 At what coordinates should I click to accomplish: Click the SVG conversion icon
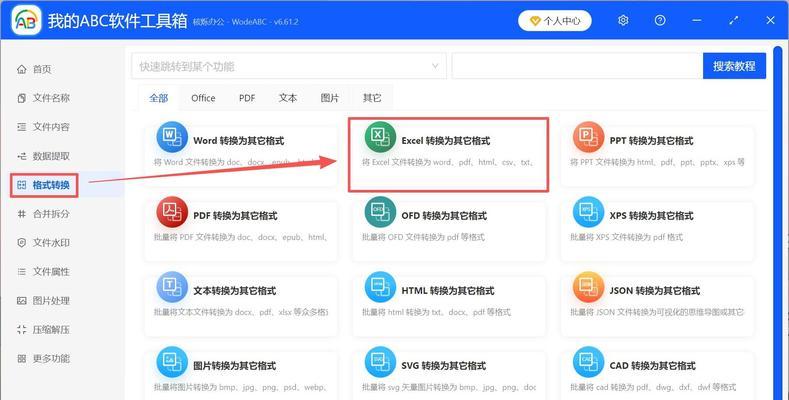(380, 362)
